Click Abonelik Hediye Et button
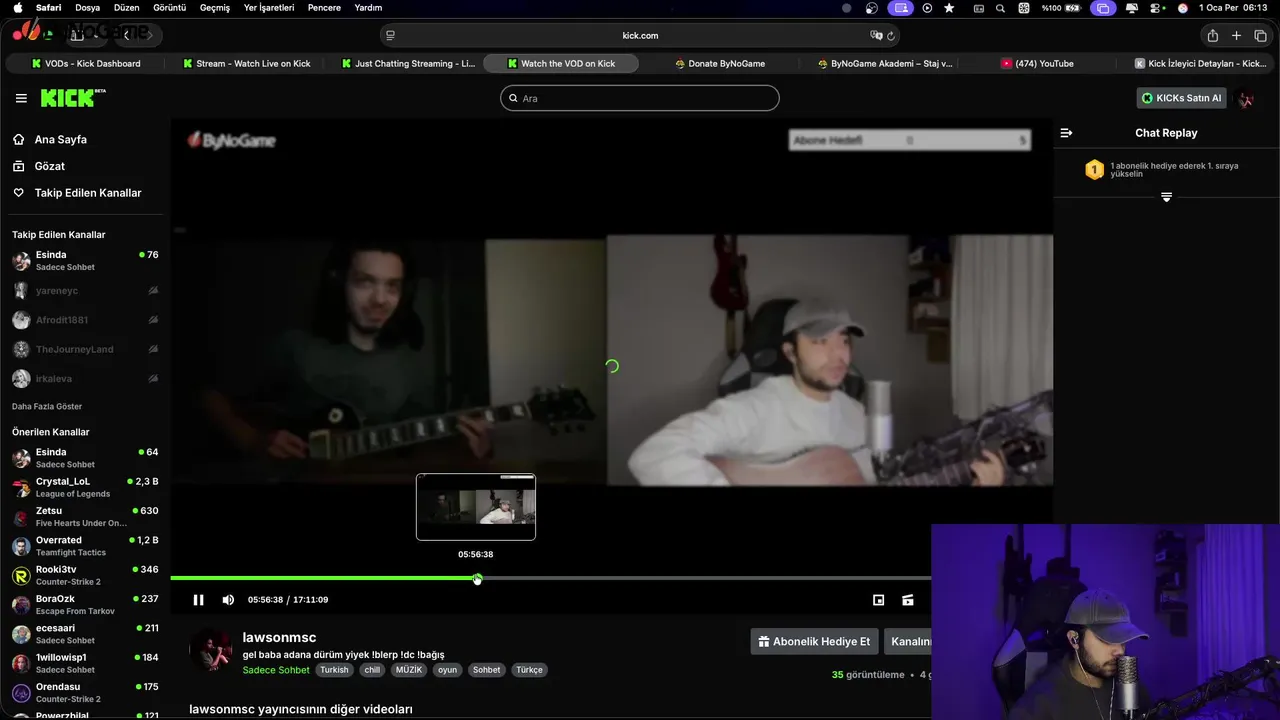 pyautogui.click(x=814, y=641)
